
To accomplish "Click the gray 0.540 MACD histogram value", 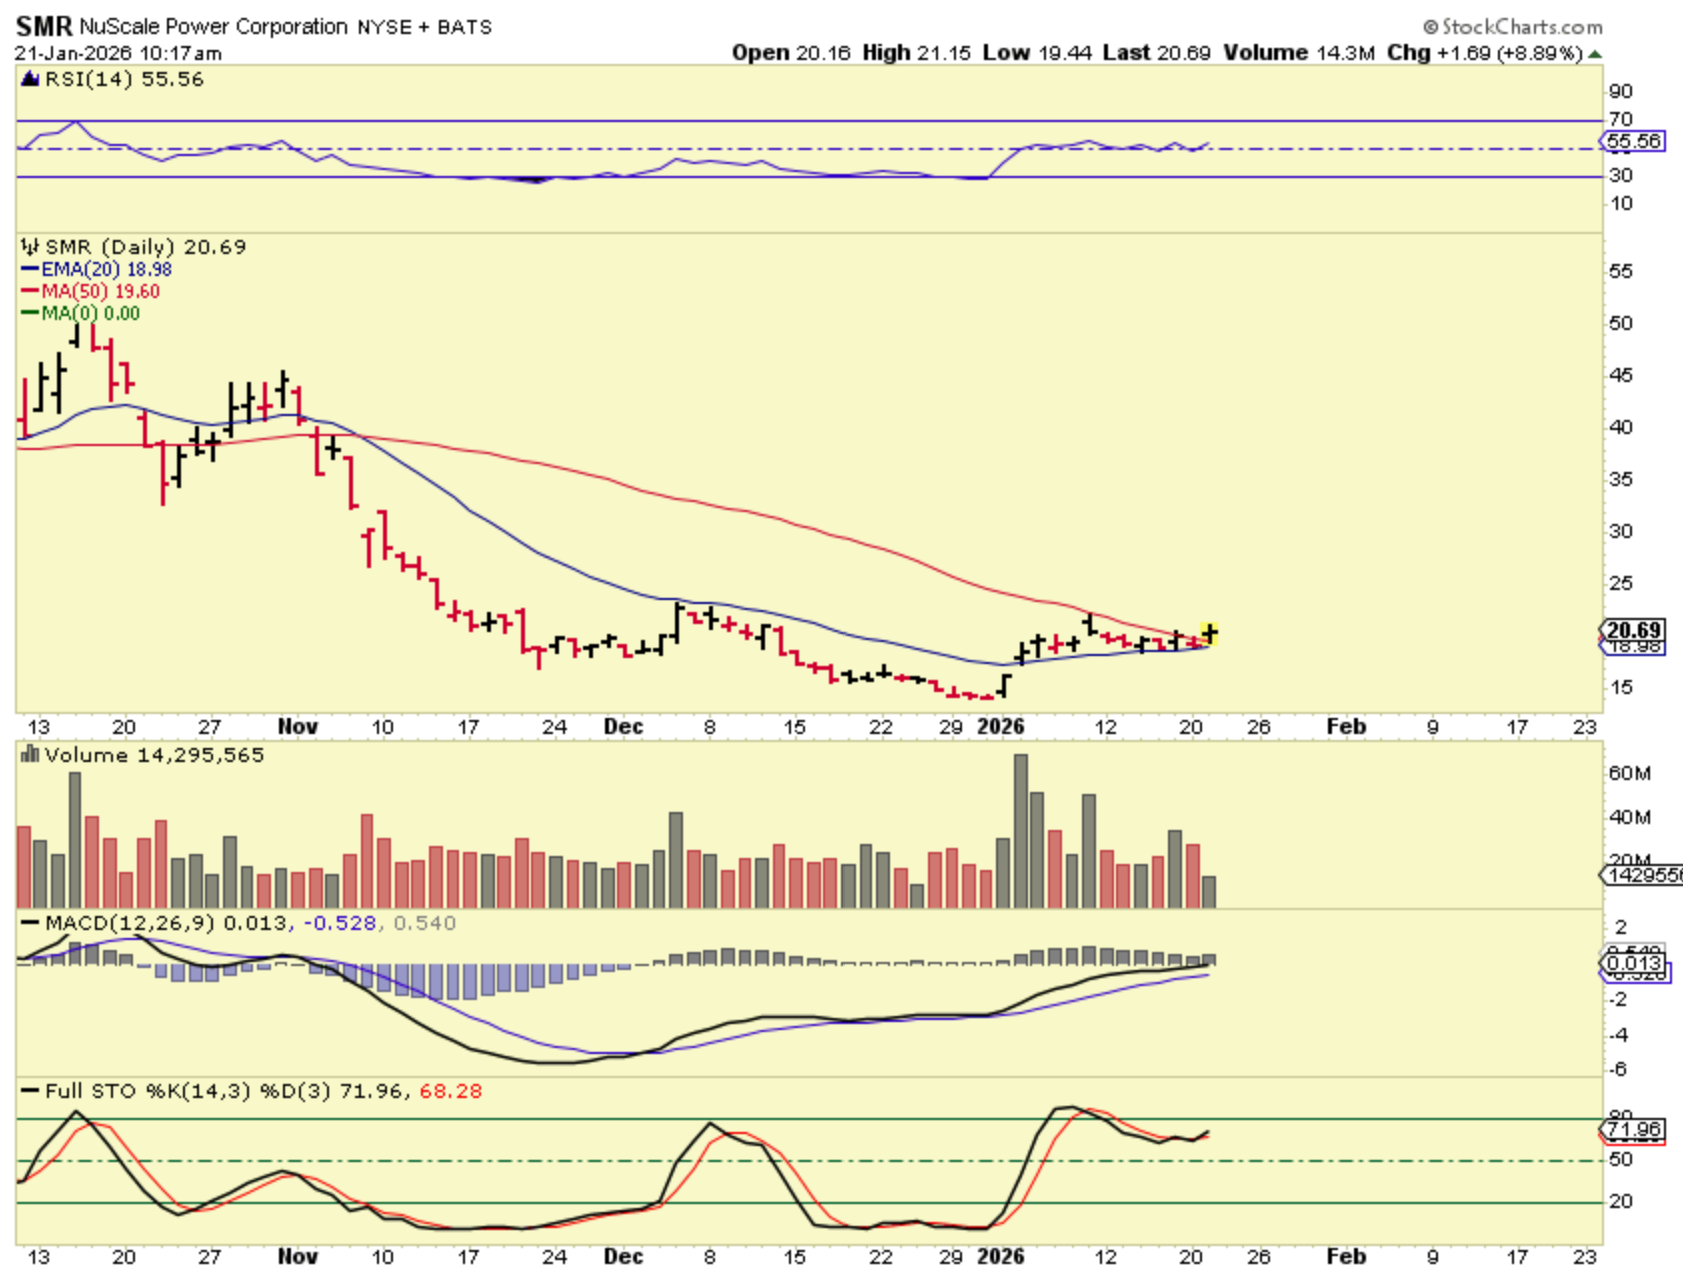I will click(x=424, y=923).
